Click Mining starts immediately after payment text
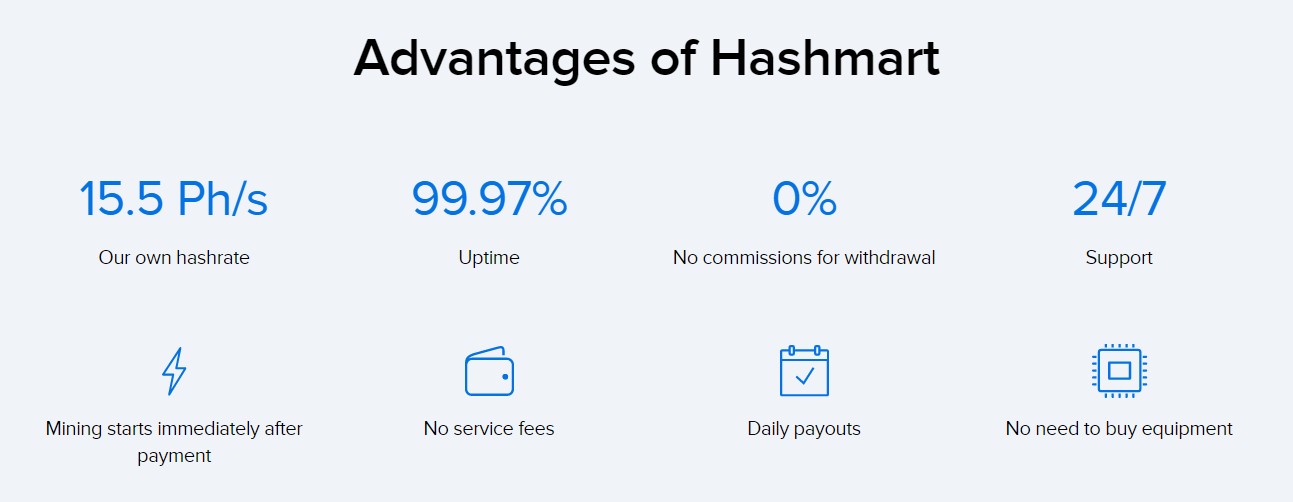 (174, 442)
